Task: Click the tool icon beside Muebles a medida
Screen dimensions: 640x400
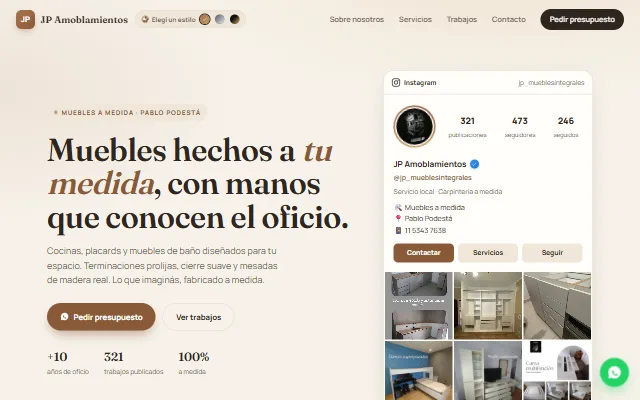Action: 398,207
